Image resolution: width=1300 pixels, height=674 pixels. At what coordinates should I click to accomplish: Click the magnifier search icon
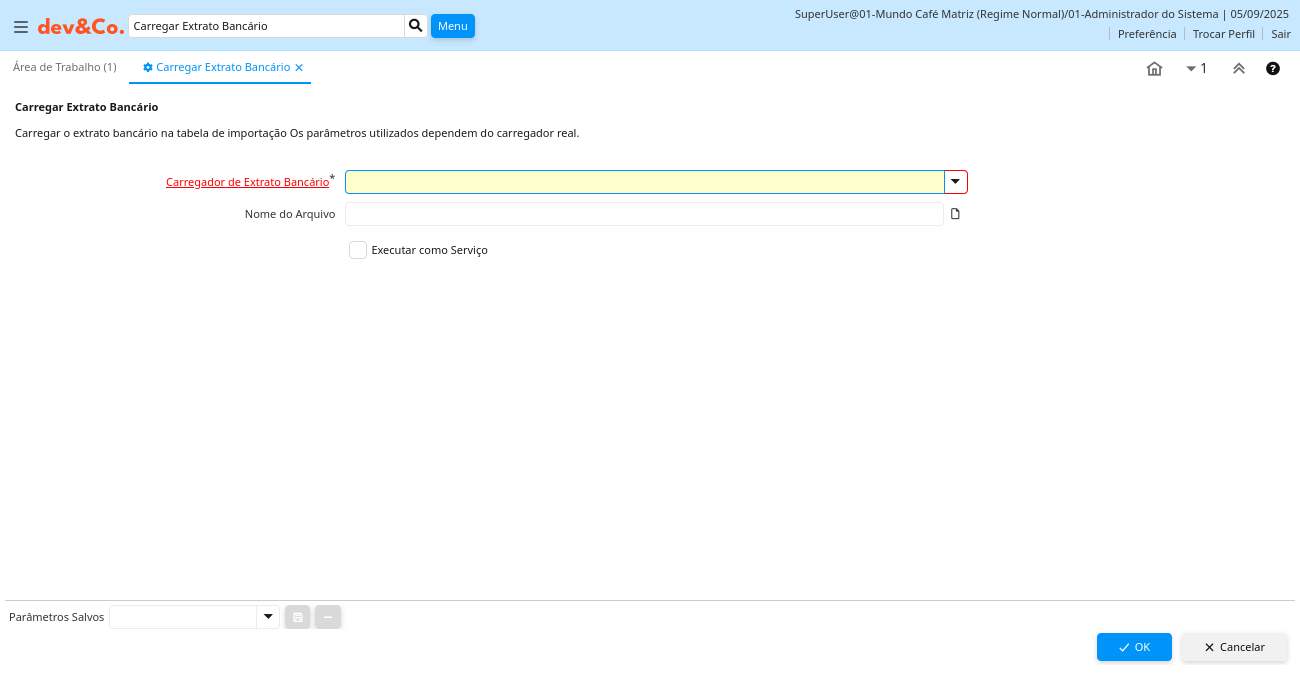coord(416,26)
